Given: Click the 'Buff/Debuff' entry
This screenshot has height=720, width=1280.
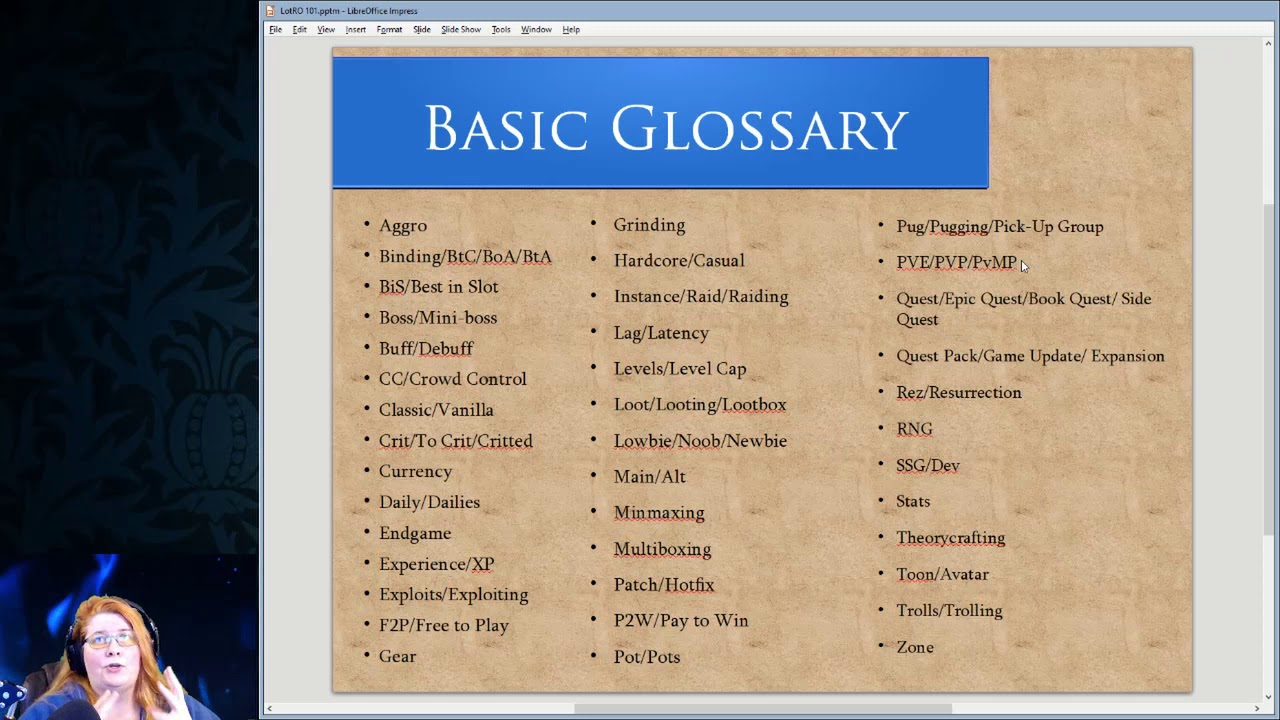Looking at the screenshot, I should pyautogui.click(x=426, y=349).
